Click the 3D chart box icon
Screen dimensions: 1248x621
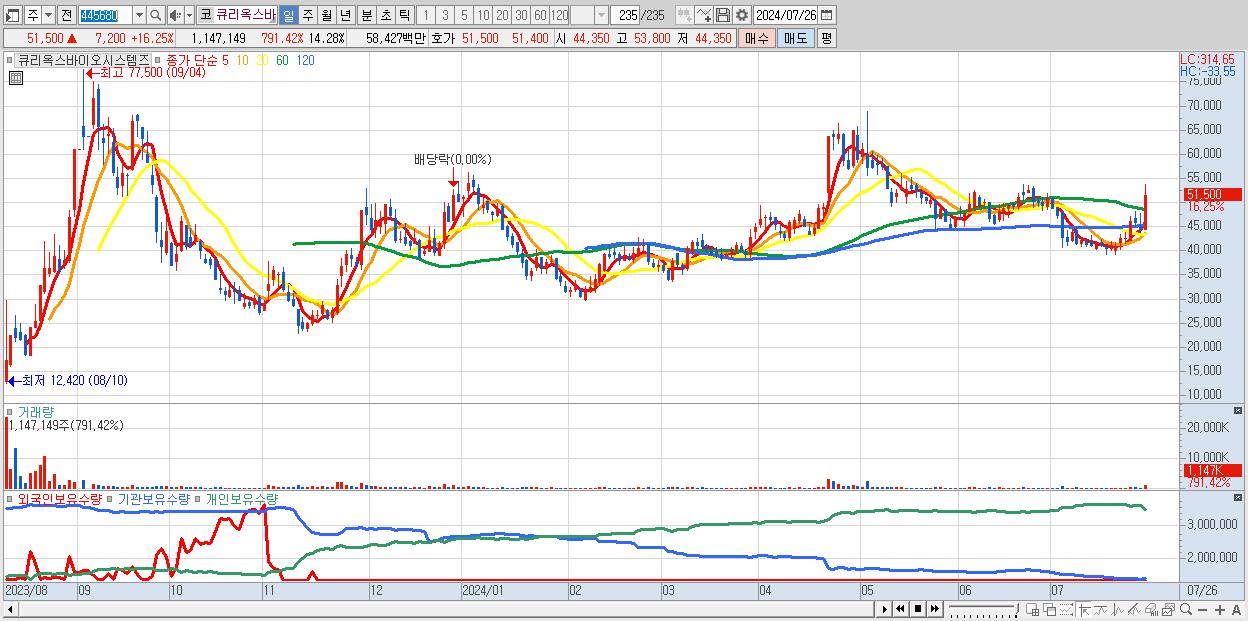pos(1152,610)
